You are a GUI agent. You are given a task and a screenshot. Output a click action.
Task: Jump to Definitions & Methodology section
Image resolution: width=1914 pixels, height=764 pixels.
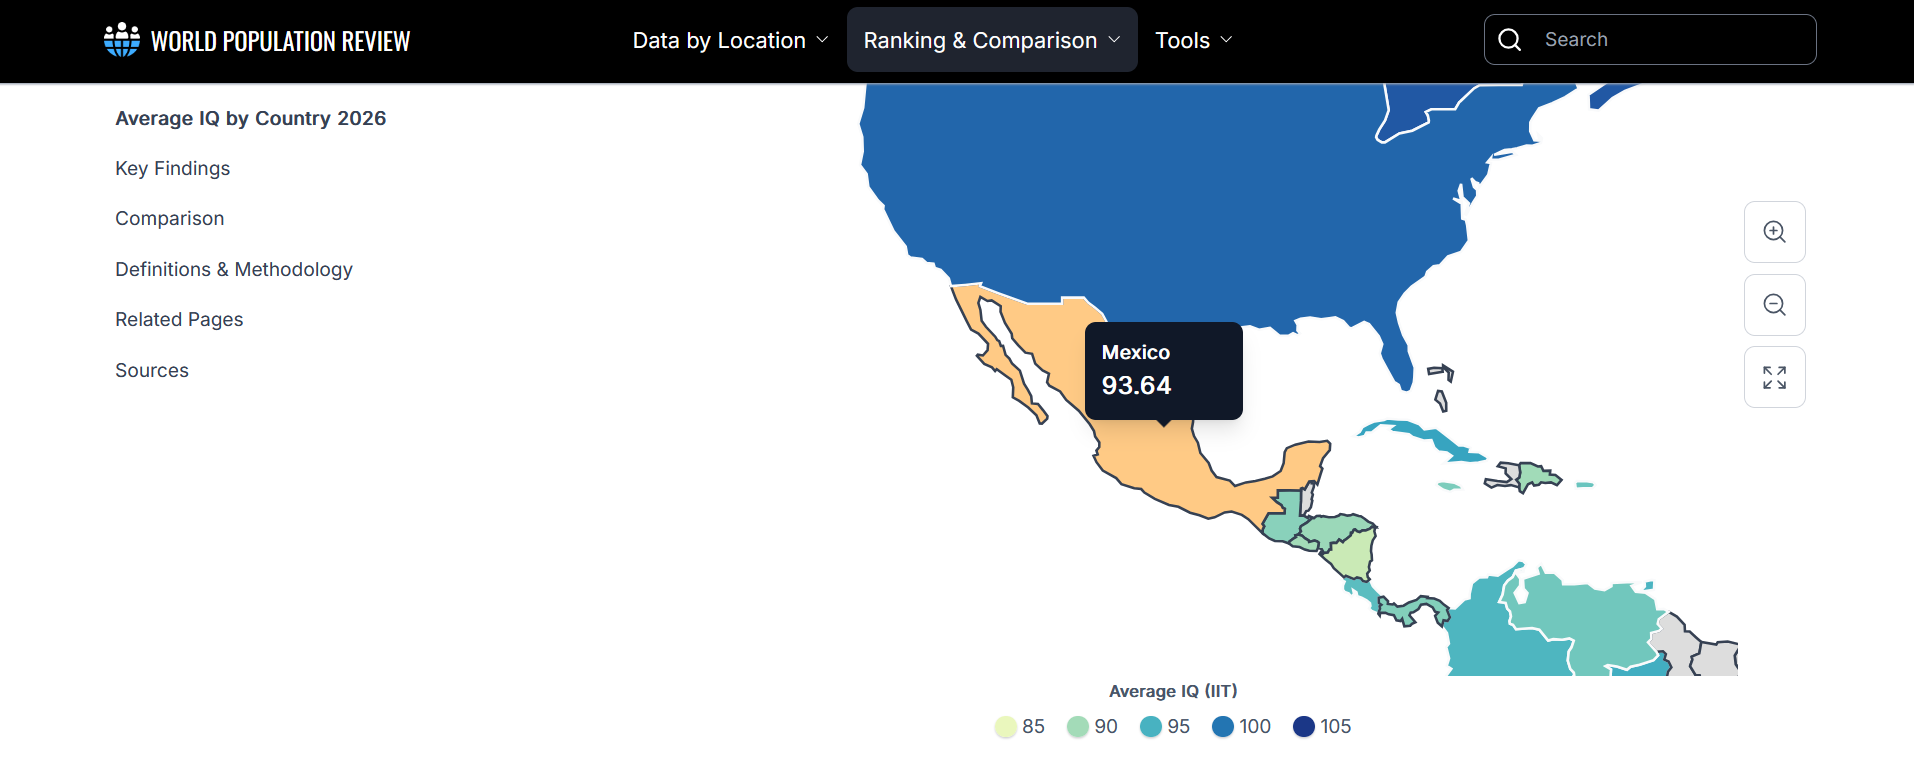[234, 269]
